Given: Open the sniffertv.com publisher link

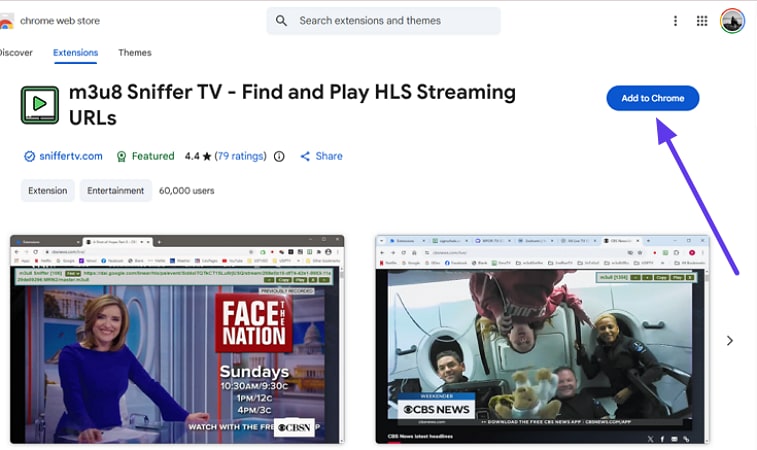Looking at the screenshot, I should coord(71,156).
